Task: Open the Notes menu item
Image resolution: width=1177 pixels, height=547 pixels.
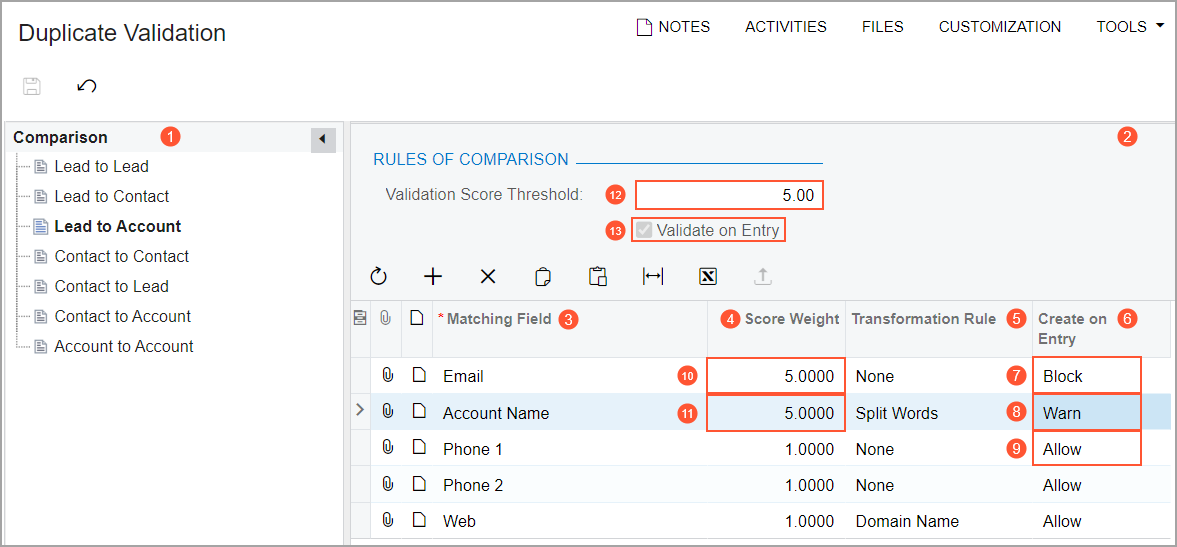Action: click(x=673, y=27)
